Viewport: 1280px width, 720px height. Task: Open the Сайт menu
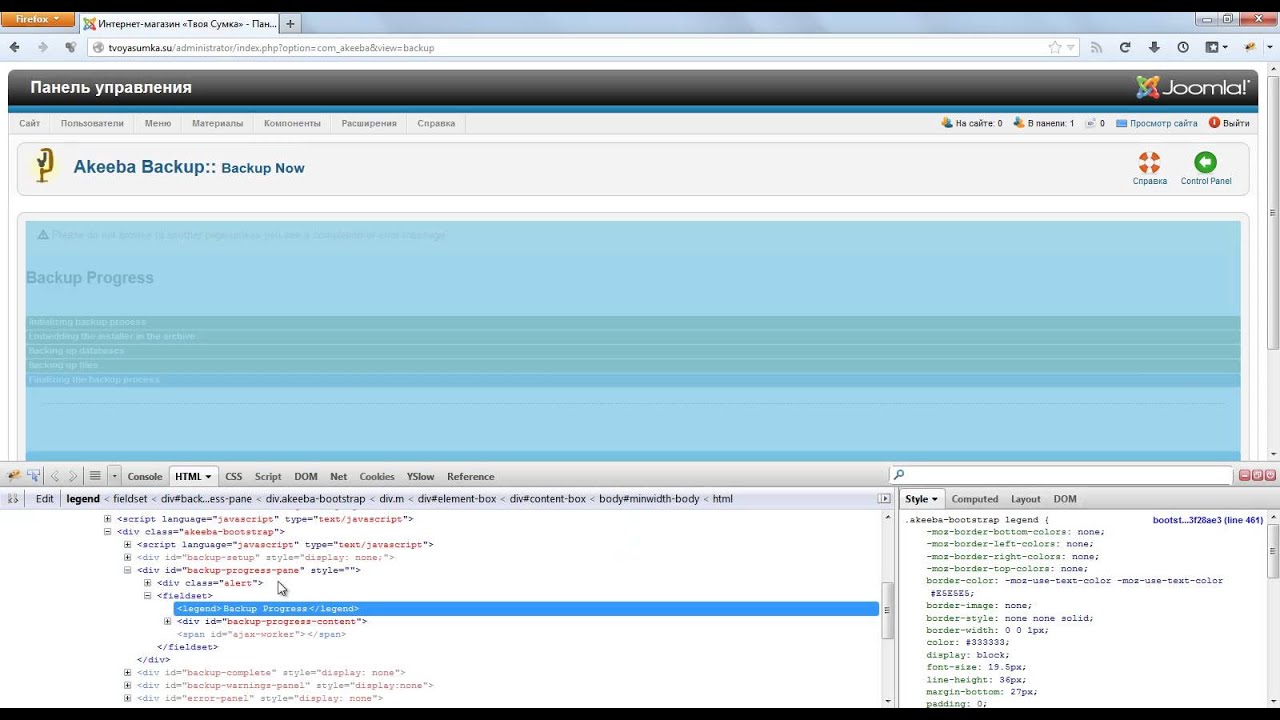pos(29,123)
